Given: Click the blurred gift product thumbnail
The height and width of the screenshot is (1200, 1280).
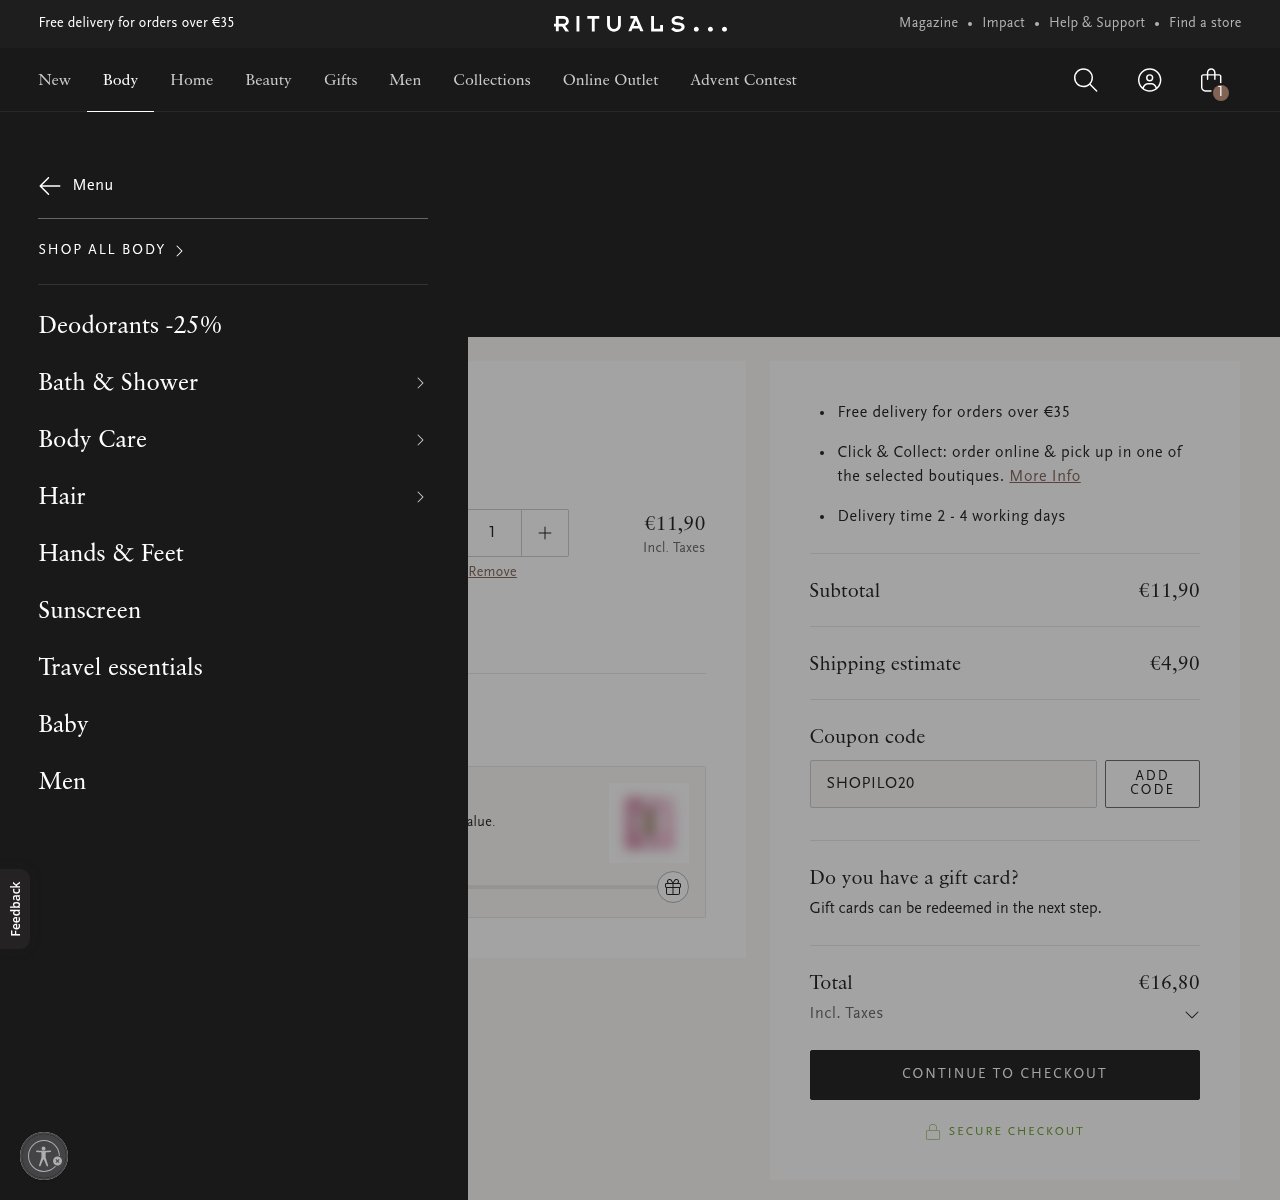Looking at the screenshot, I should [649, 823].
